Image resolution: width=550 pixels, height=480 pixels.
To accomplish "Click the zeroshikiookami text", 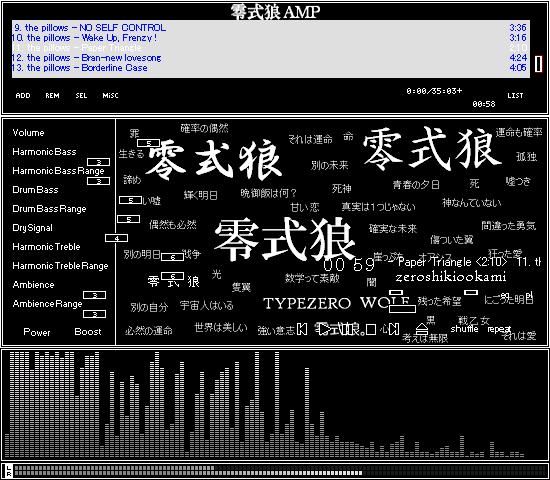I will tap(451, 277).
